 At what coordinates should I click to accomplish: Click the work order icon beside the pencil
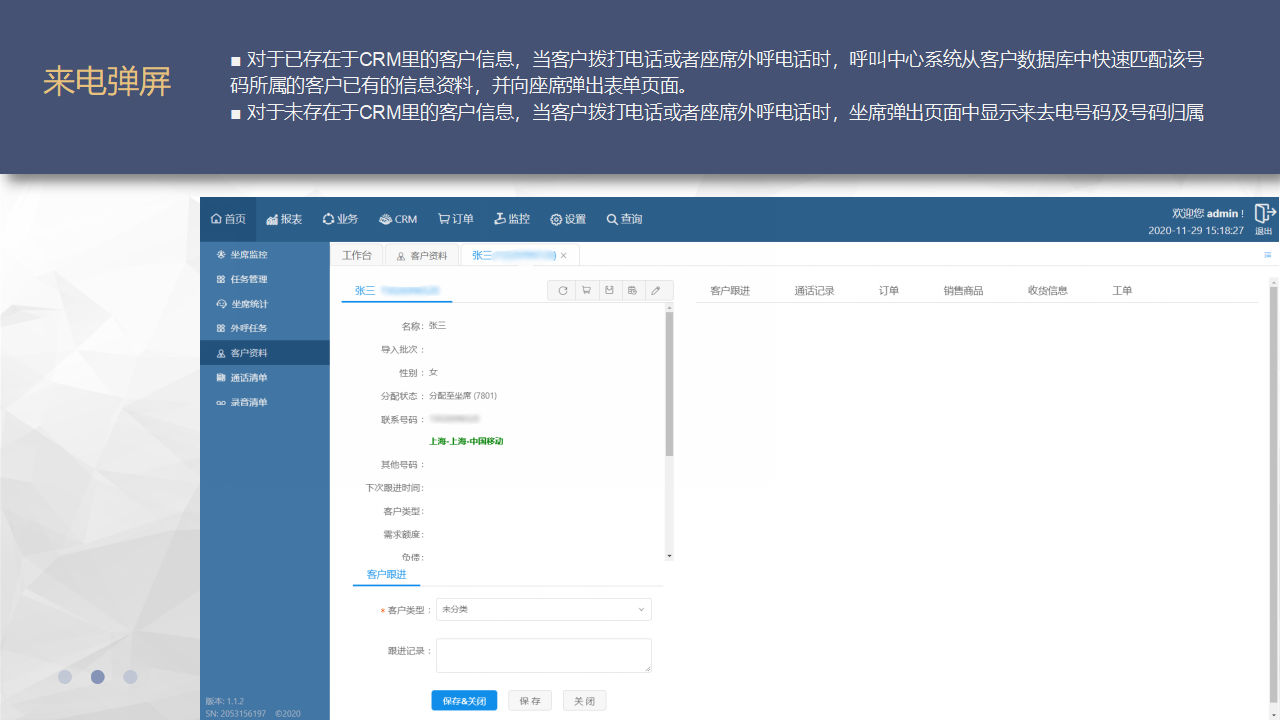pyautogui.click(x=632, y=290)
